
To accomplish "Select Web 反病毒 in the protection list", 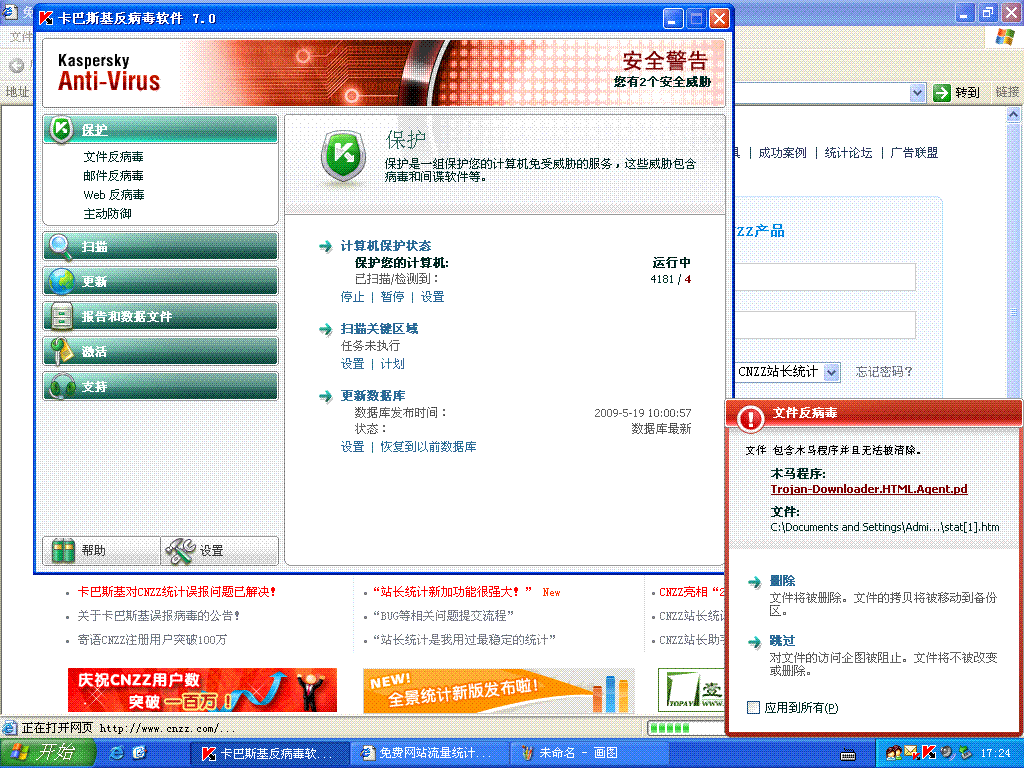I will (x=113, y=195).
